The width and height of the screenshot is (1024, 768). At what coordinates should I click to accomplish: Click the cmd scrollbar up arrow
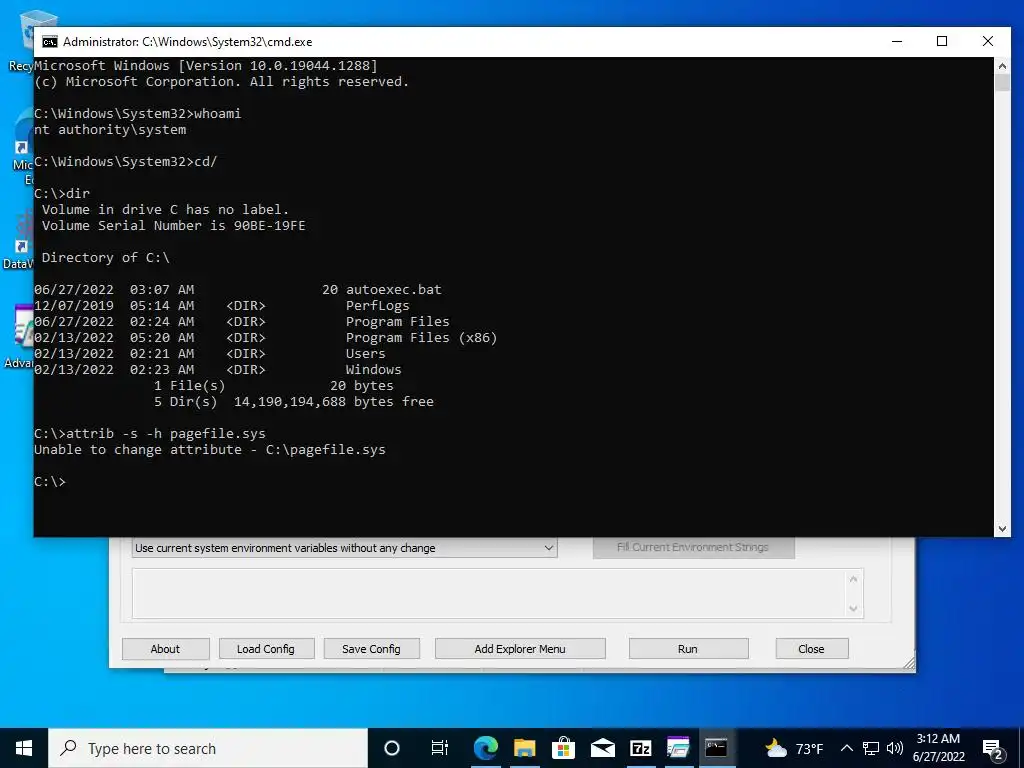(1002, 65)
